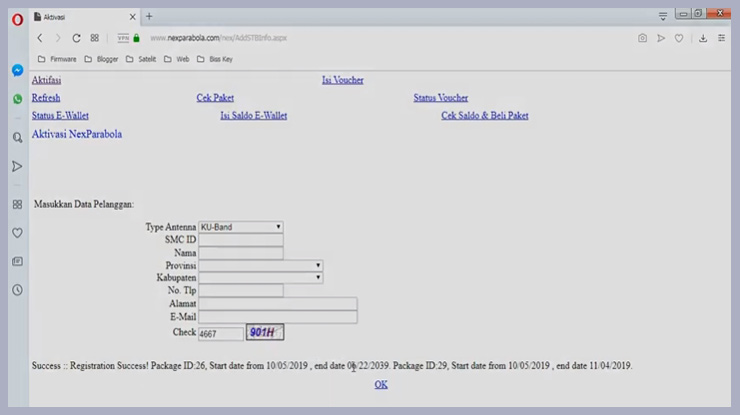
Task: Open the Speed Dial start page button
Action: click(94, 38)
